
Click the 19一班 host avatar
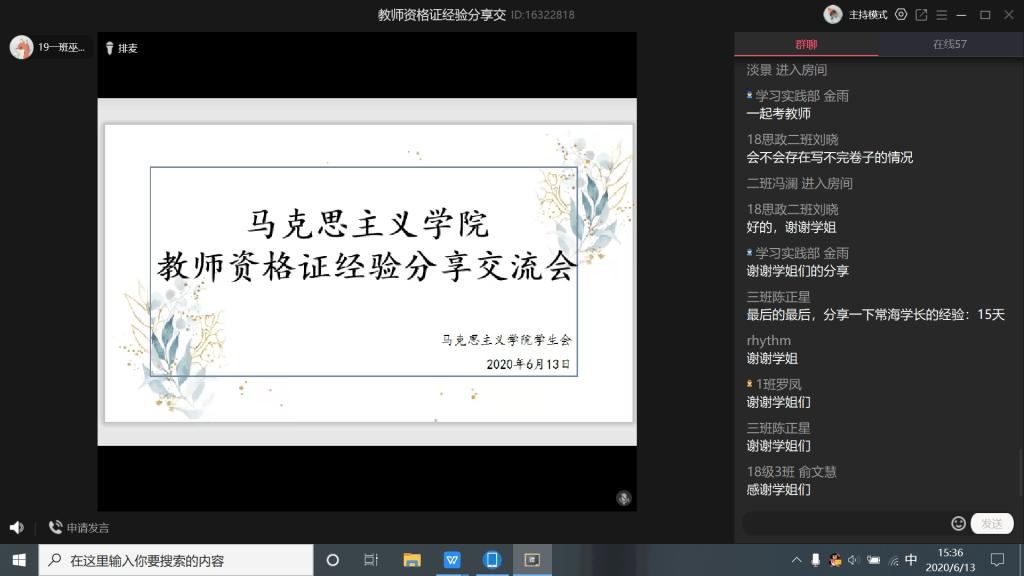[21, 47]
